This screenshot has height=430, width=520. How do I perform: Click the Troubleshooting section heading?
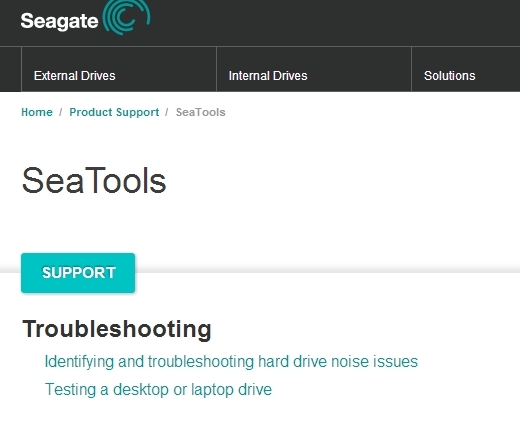tap(117, 329)
